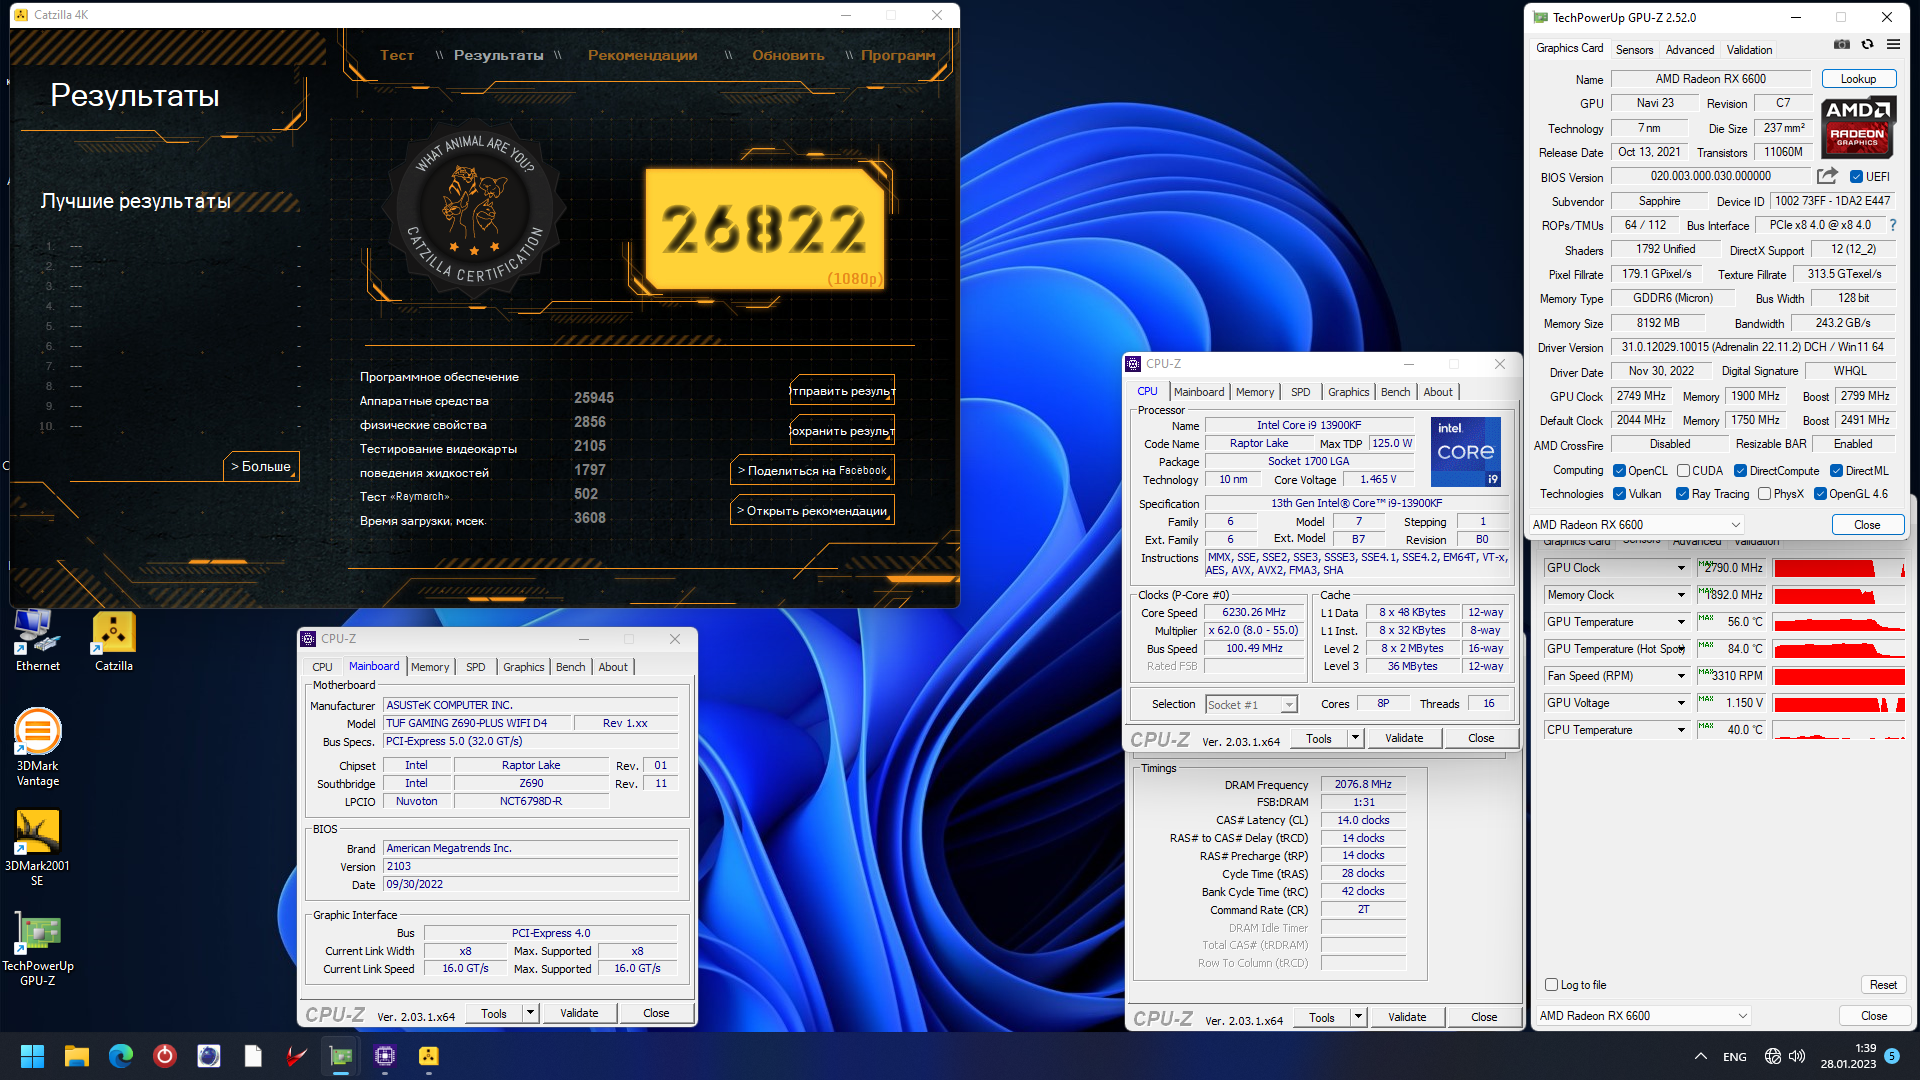Toggle the UEFI checkbox in GPU-Z

coord(1856,177)
